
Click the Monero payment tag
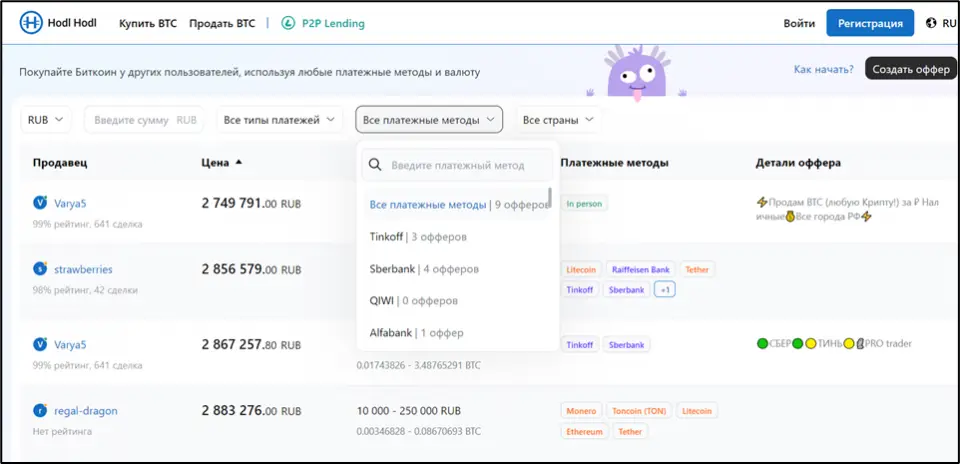pos(581,411)
